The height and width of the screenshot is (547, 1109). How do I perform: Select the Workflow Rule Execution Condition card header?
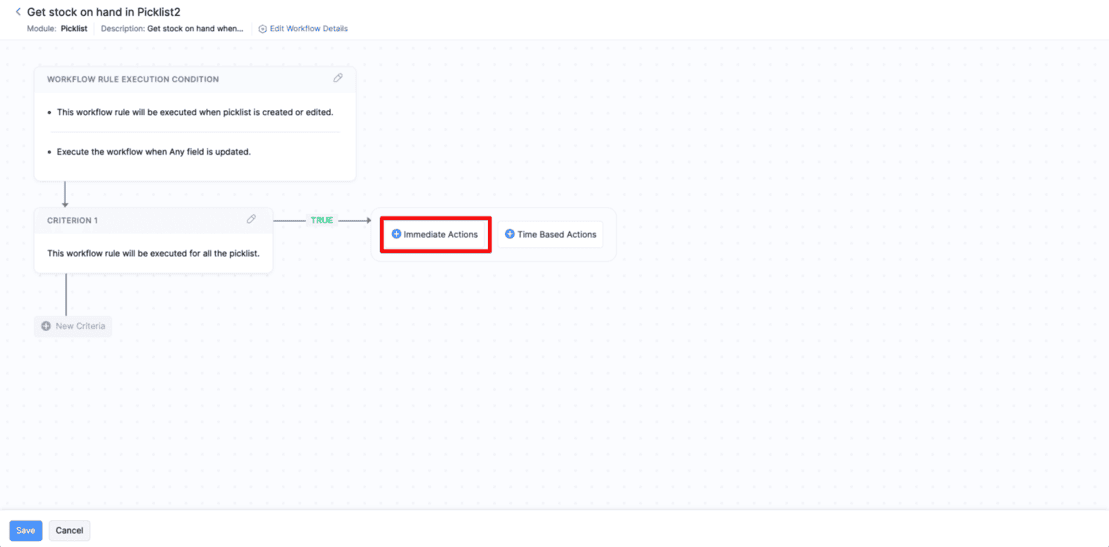point(133,79)
